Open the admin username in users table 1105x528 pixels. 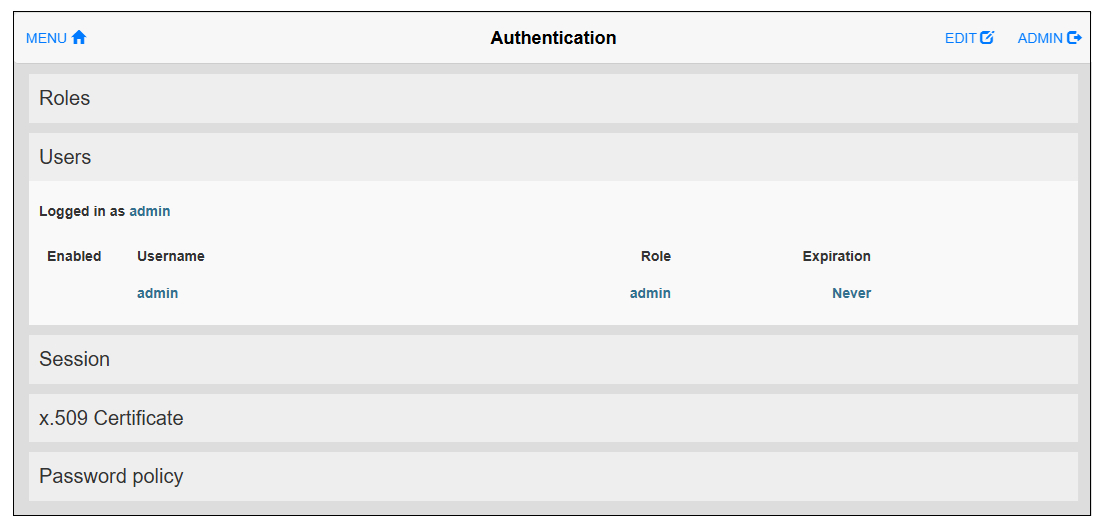(157, 293)
